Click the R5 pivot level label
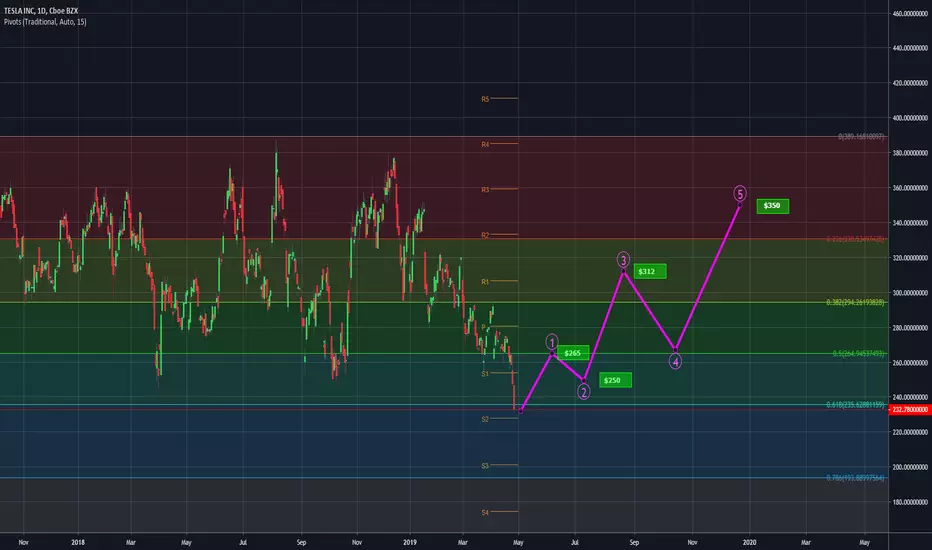 pyautogui.click(x=485, y=99)
